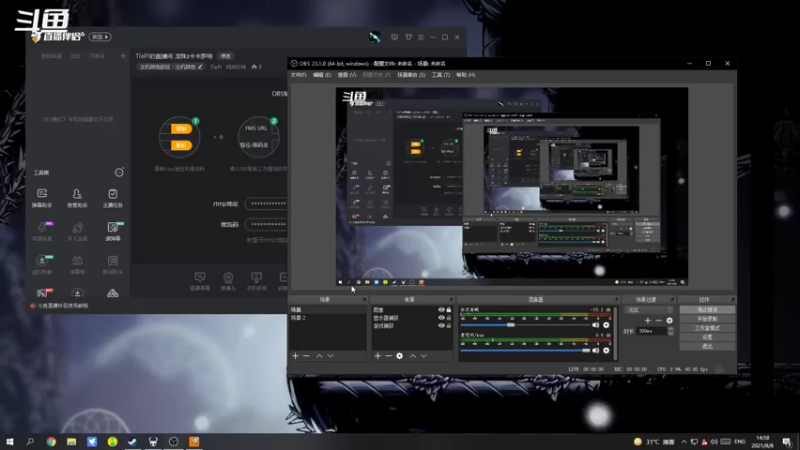This screenshot has height=450, width=800.
Task: Click 停止推流 in OBS controls
Action: 707,310
